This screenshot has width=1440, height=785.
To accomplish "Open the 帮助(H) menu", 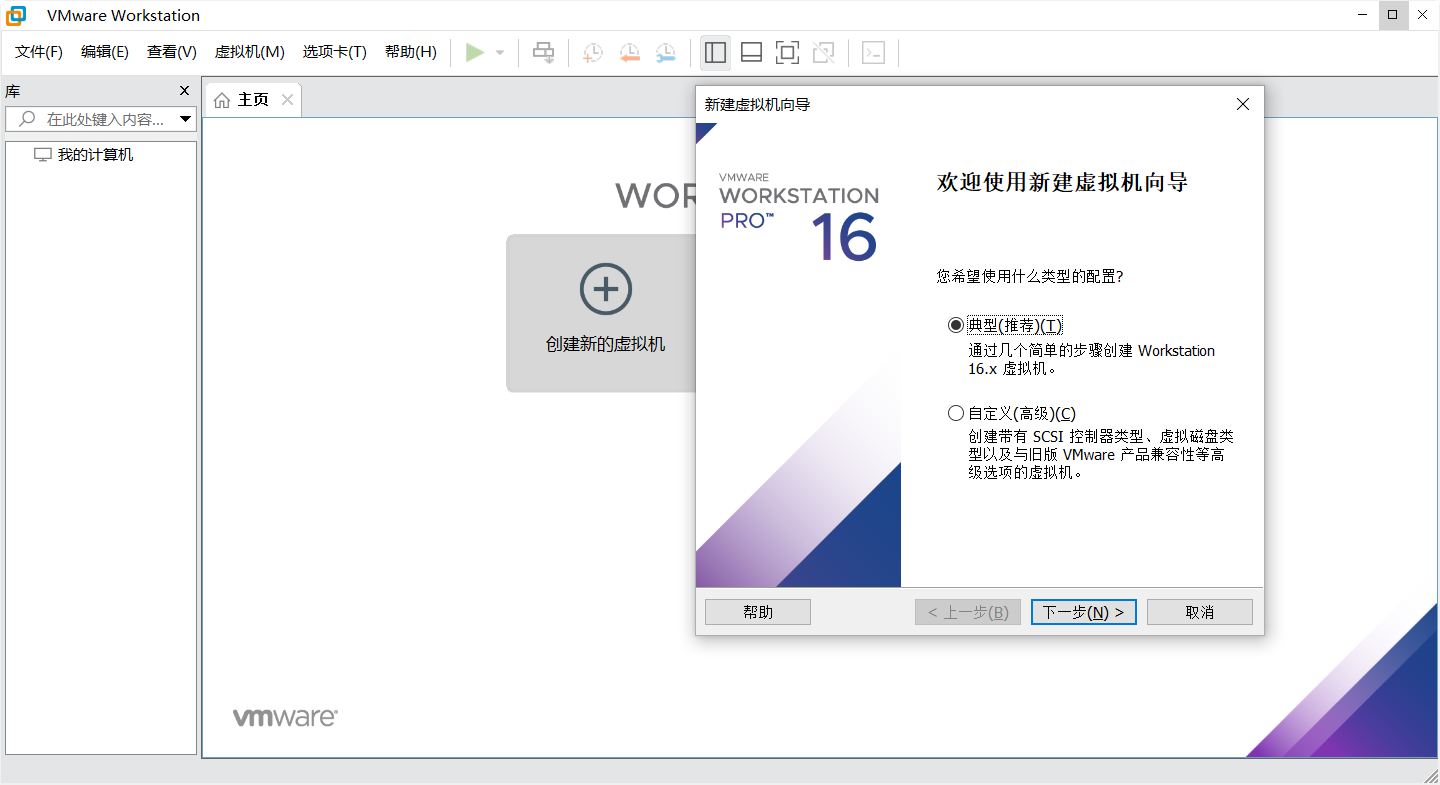I will 410,51.
